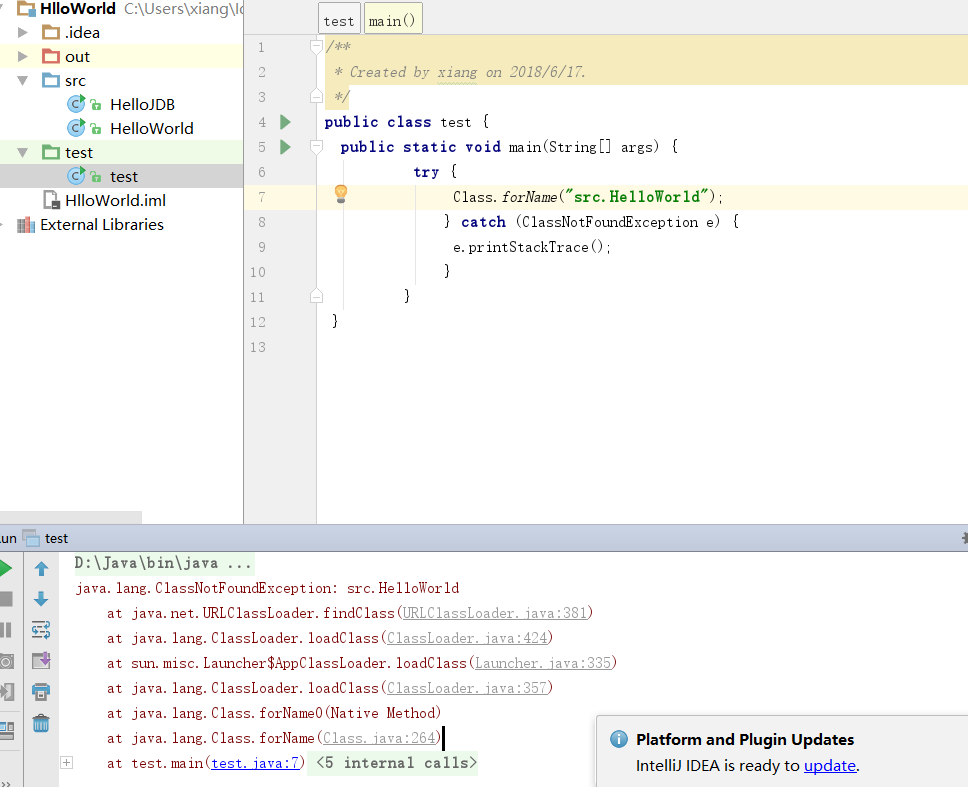Open run panel settings gear
968x787 pixels.
point(964,538)
